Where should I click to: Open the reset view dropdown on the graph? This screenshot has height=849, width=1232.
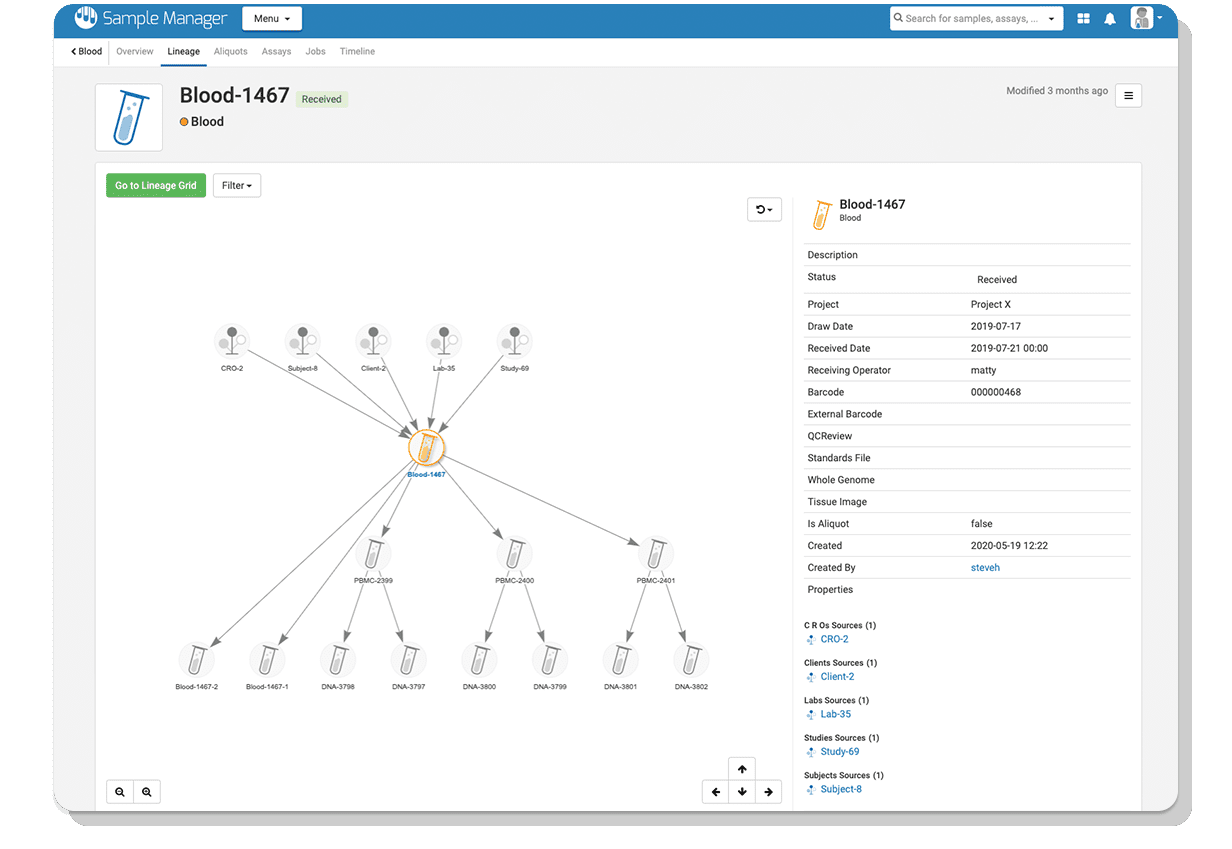click(x=764, y=209)
